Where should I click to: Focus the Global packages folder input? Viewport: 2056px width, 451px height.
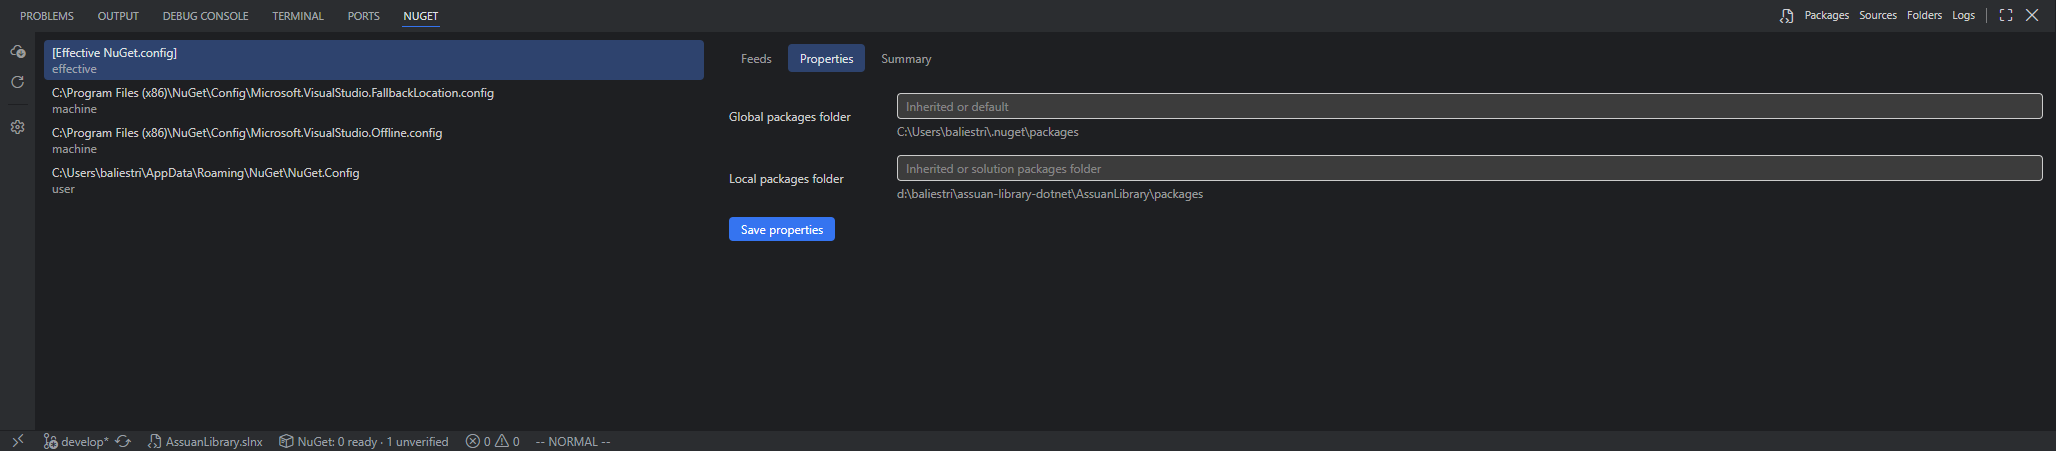1469,106
